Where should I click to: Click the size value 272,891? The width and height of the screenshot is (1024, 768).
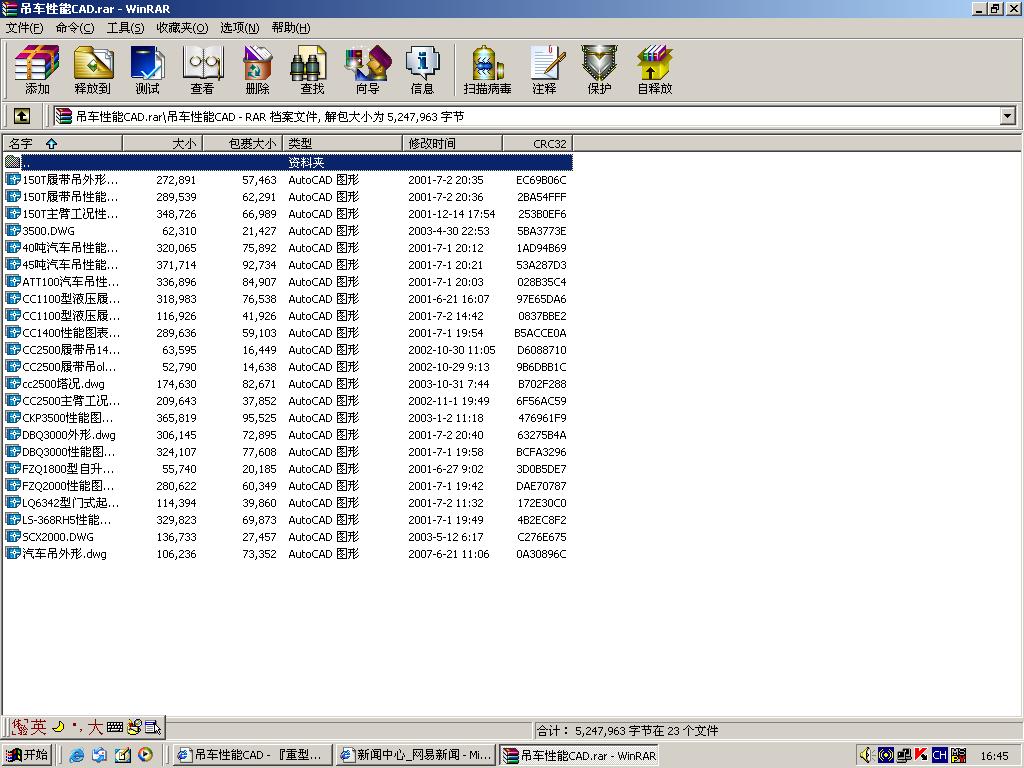(176, 180)
